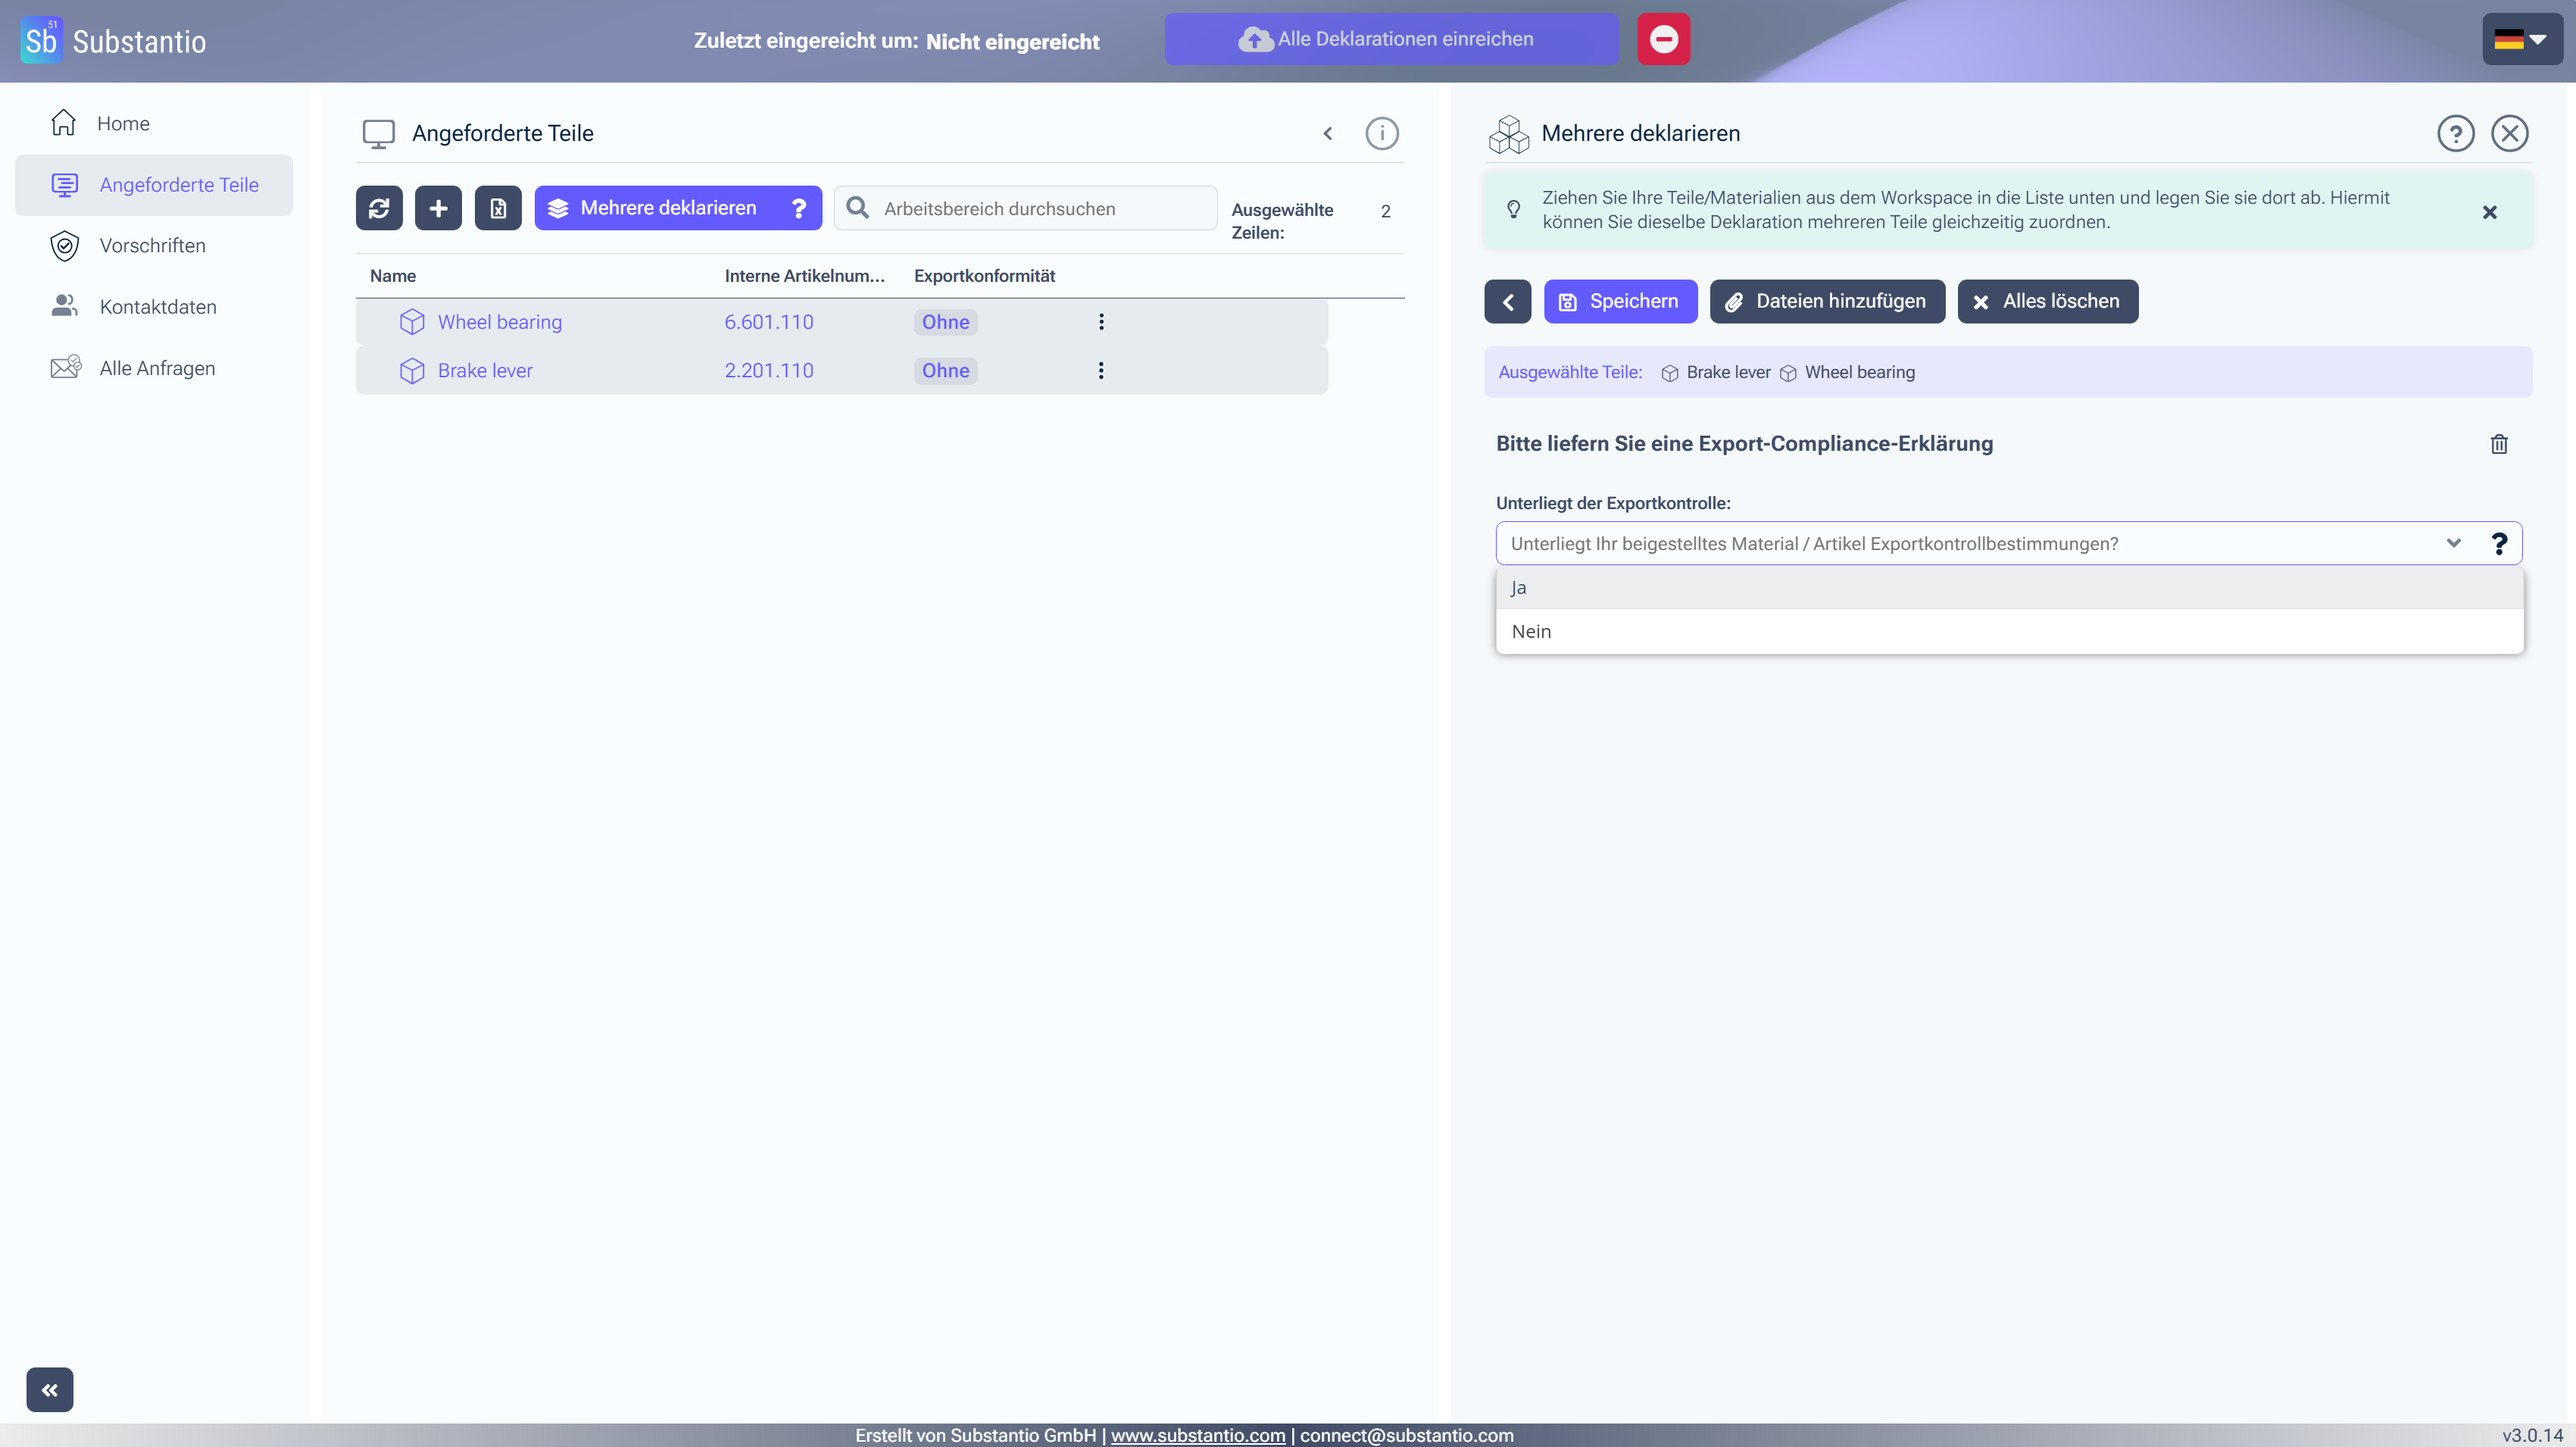
Task: Click the red minus button in header
Action: [1663, 39]
